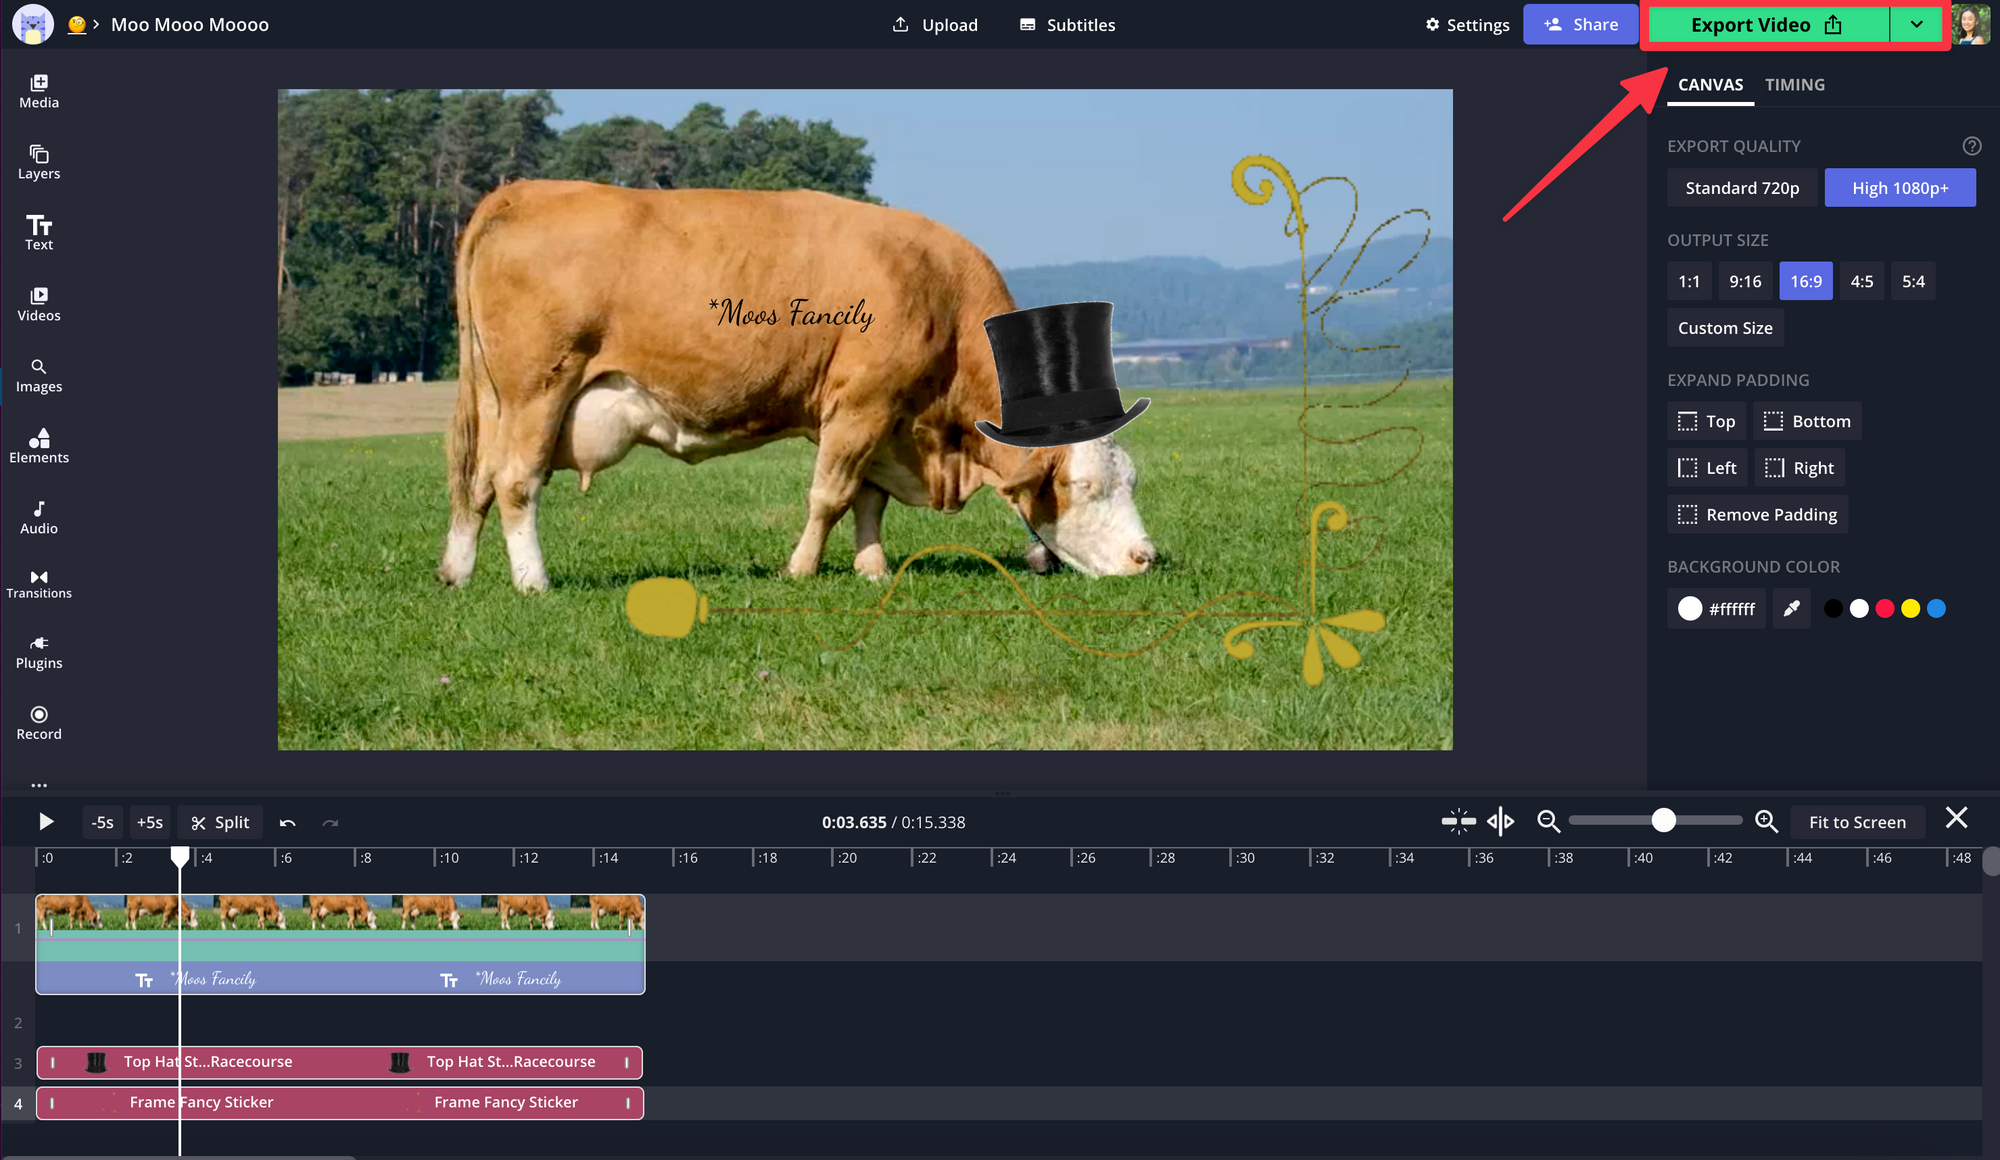Viewport: 2000px width, 1160px height.
Task: Open Custom Size options
Action: (x=1724, y=328)
